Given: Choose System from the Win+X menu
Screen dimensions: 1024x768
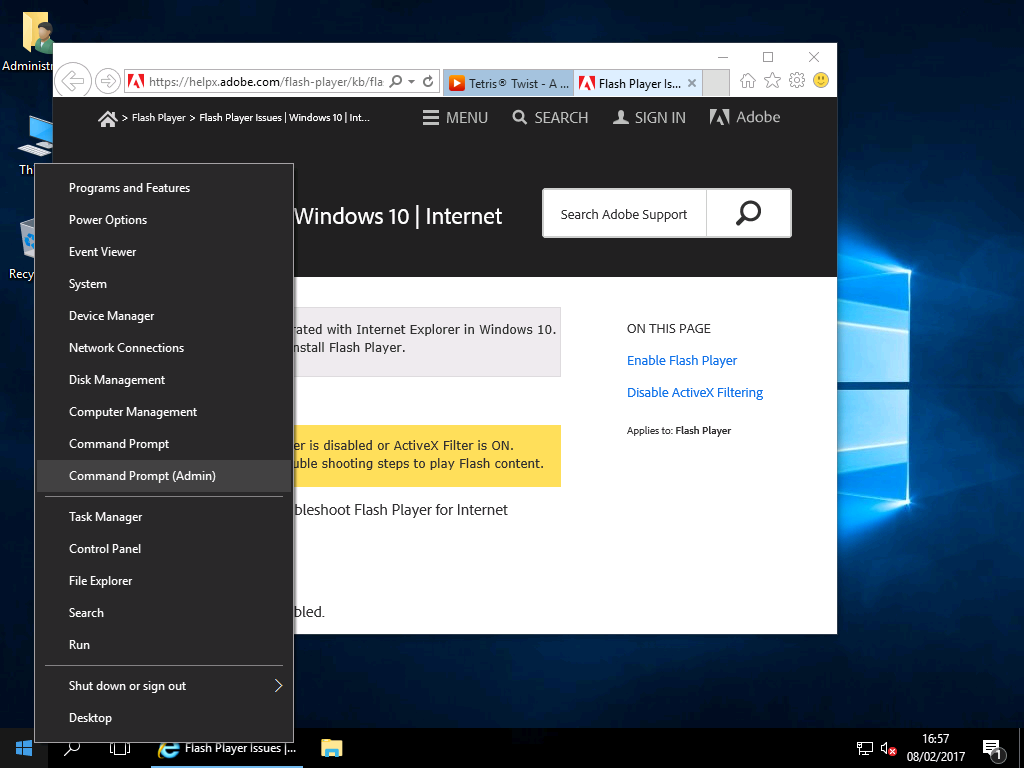Looking at the screenshot, I should pyautogui.click(x=163, y=284).
